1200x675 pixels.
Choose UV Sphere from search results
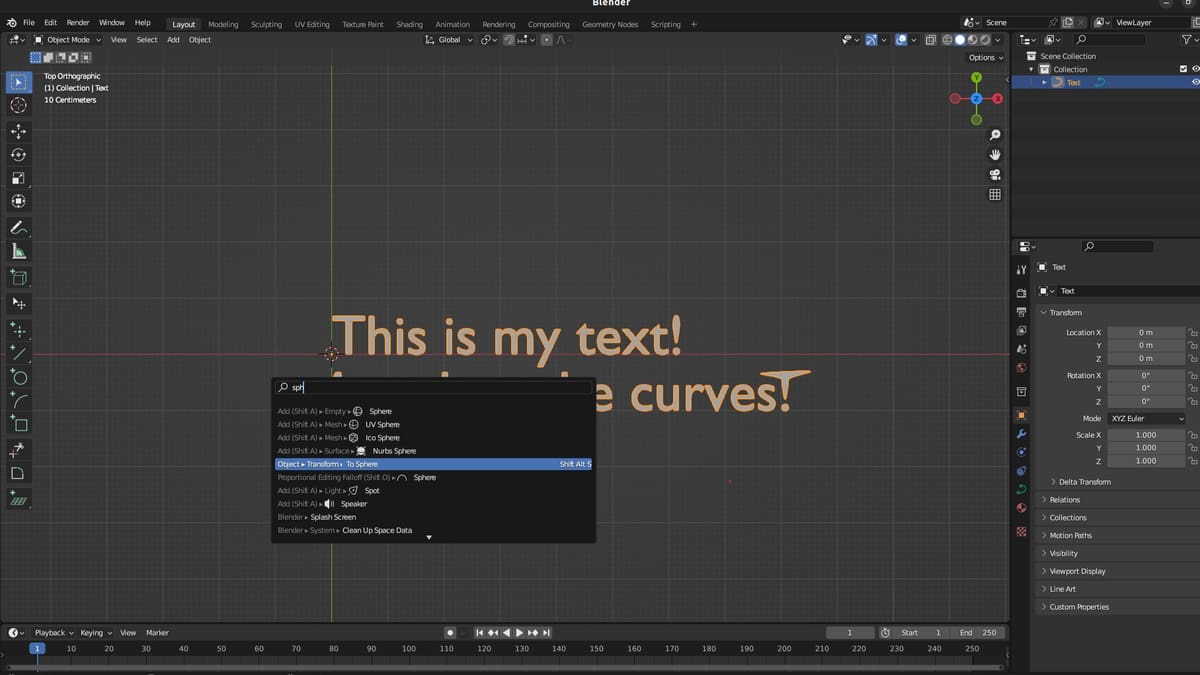coord(434,424)
